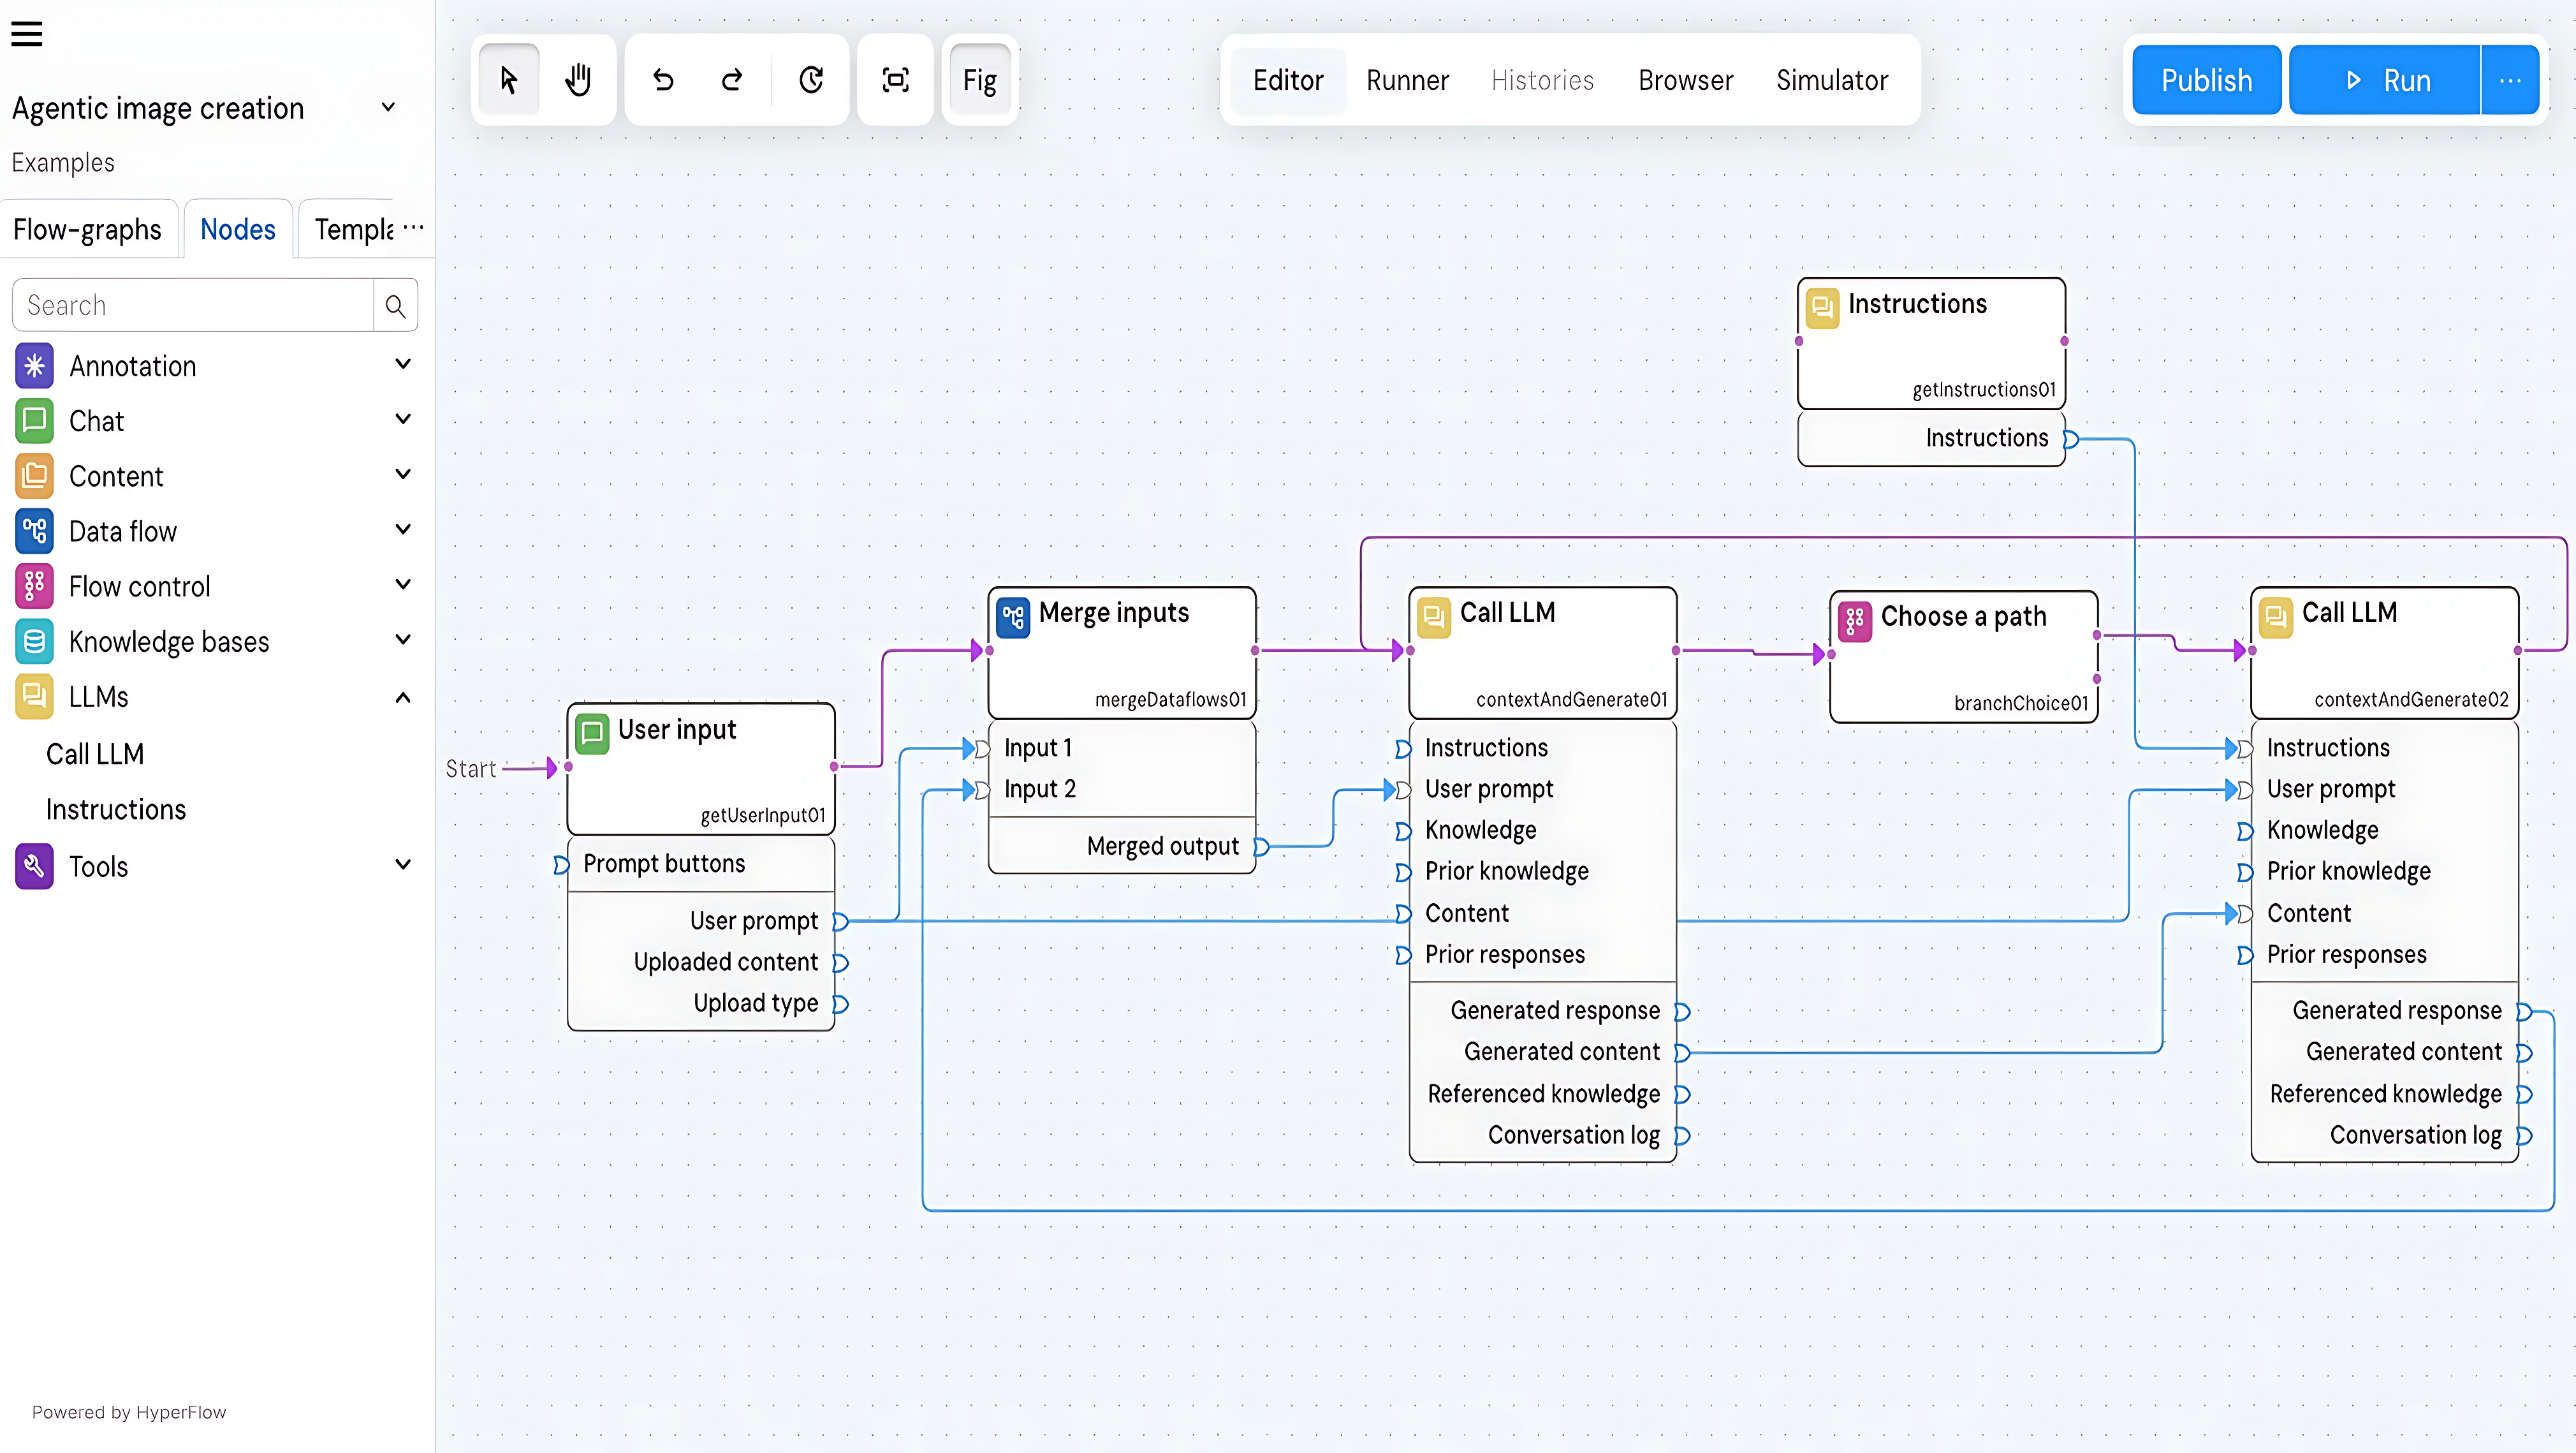The height and width of the screenshot is (1453, 2576).
Task: Open Agentic image creation dropdown
Action: coord(388,108)
